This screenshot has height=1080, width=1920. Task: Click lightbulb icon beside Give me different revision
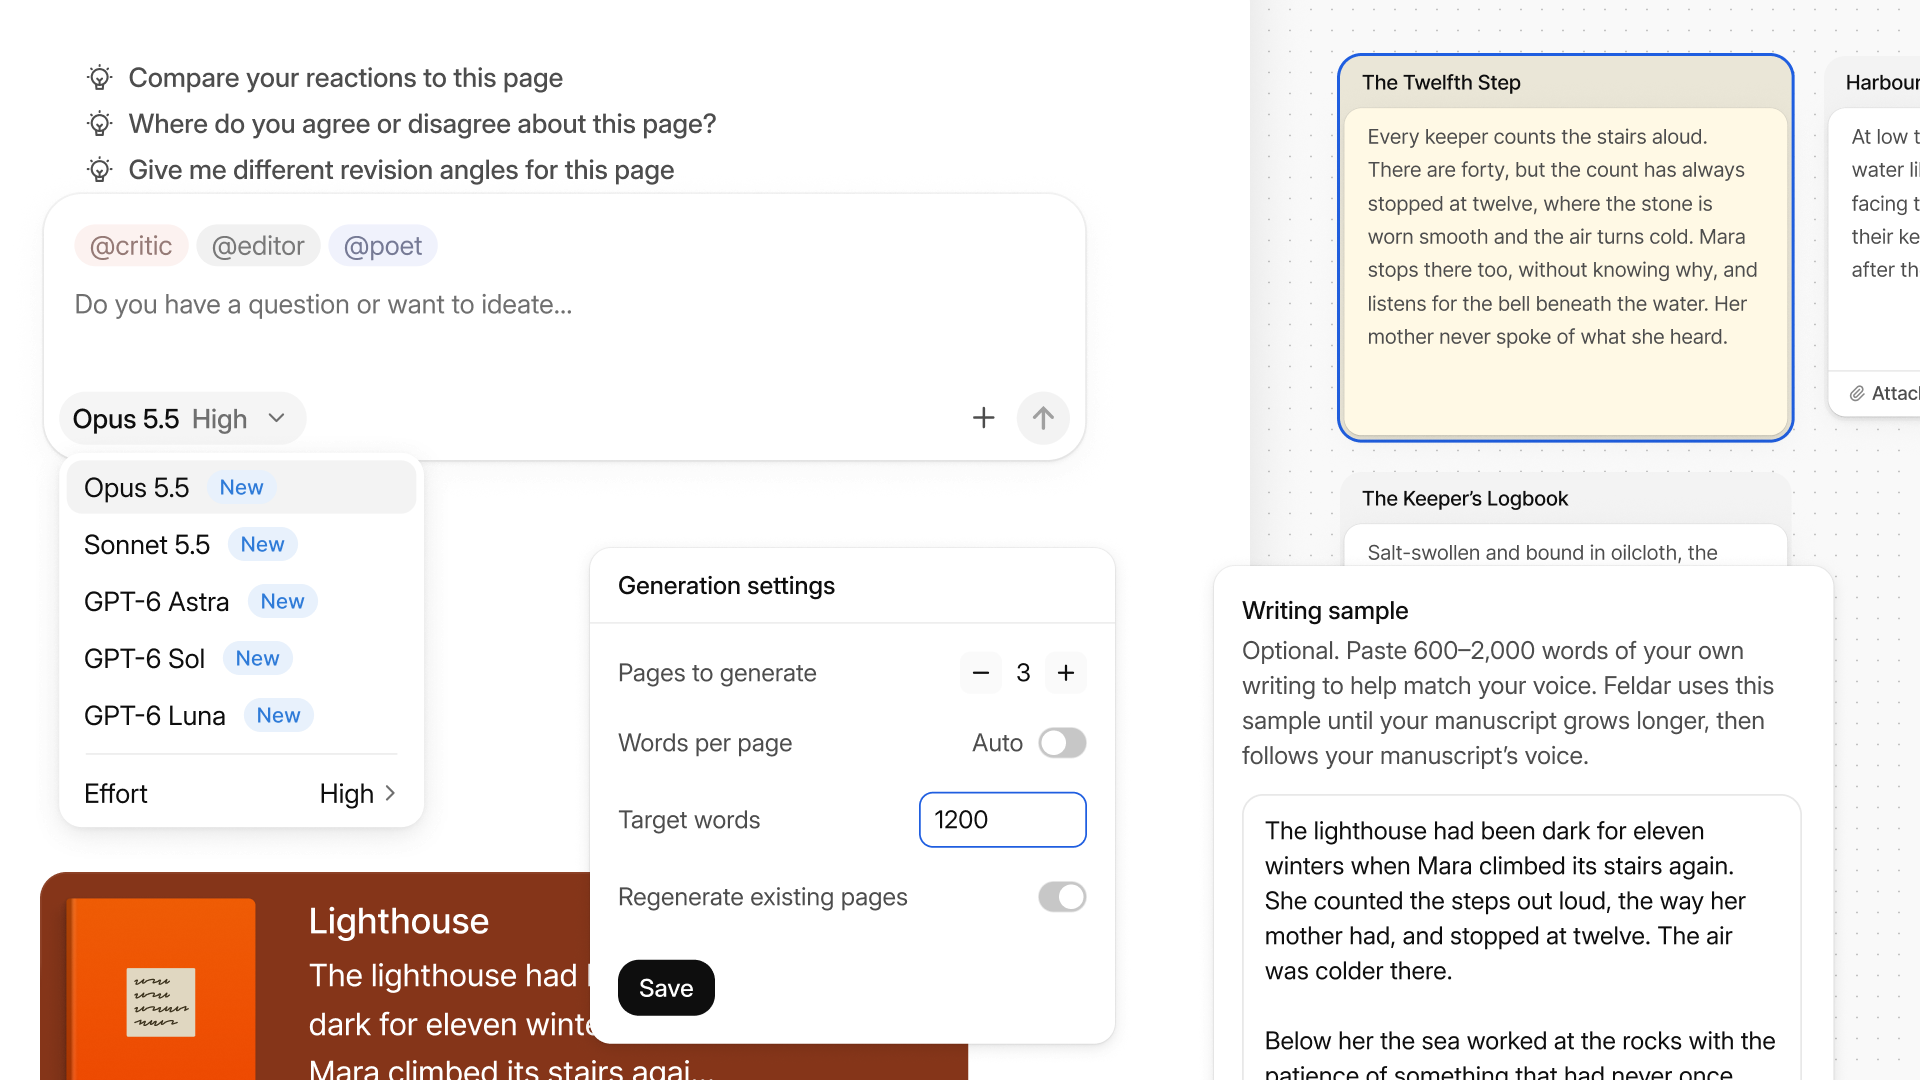point(99,170)
